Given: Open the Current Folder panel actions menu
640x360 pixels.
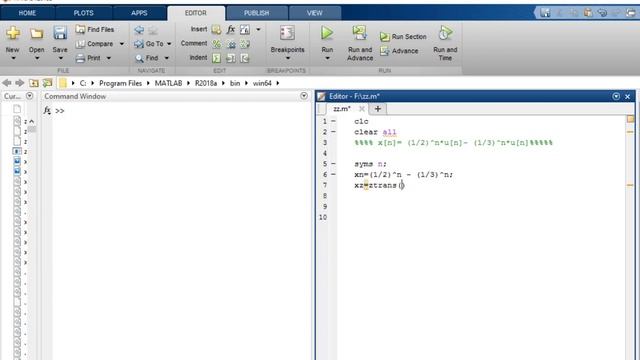Looking at the screenshot, I should pos(29,96).
